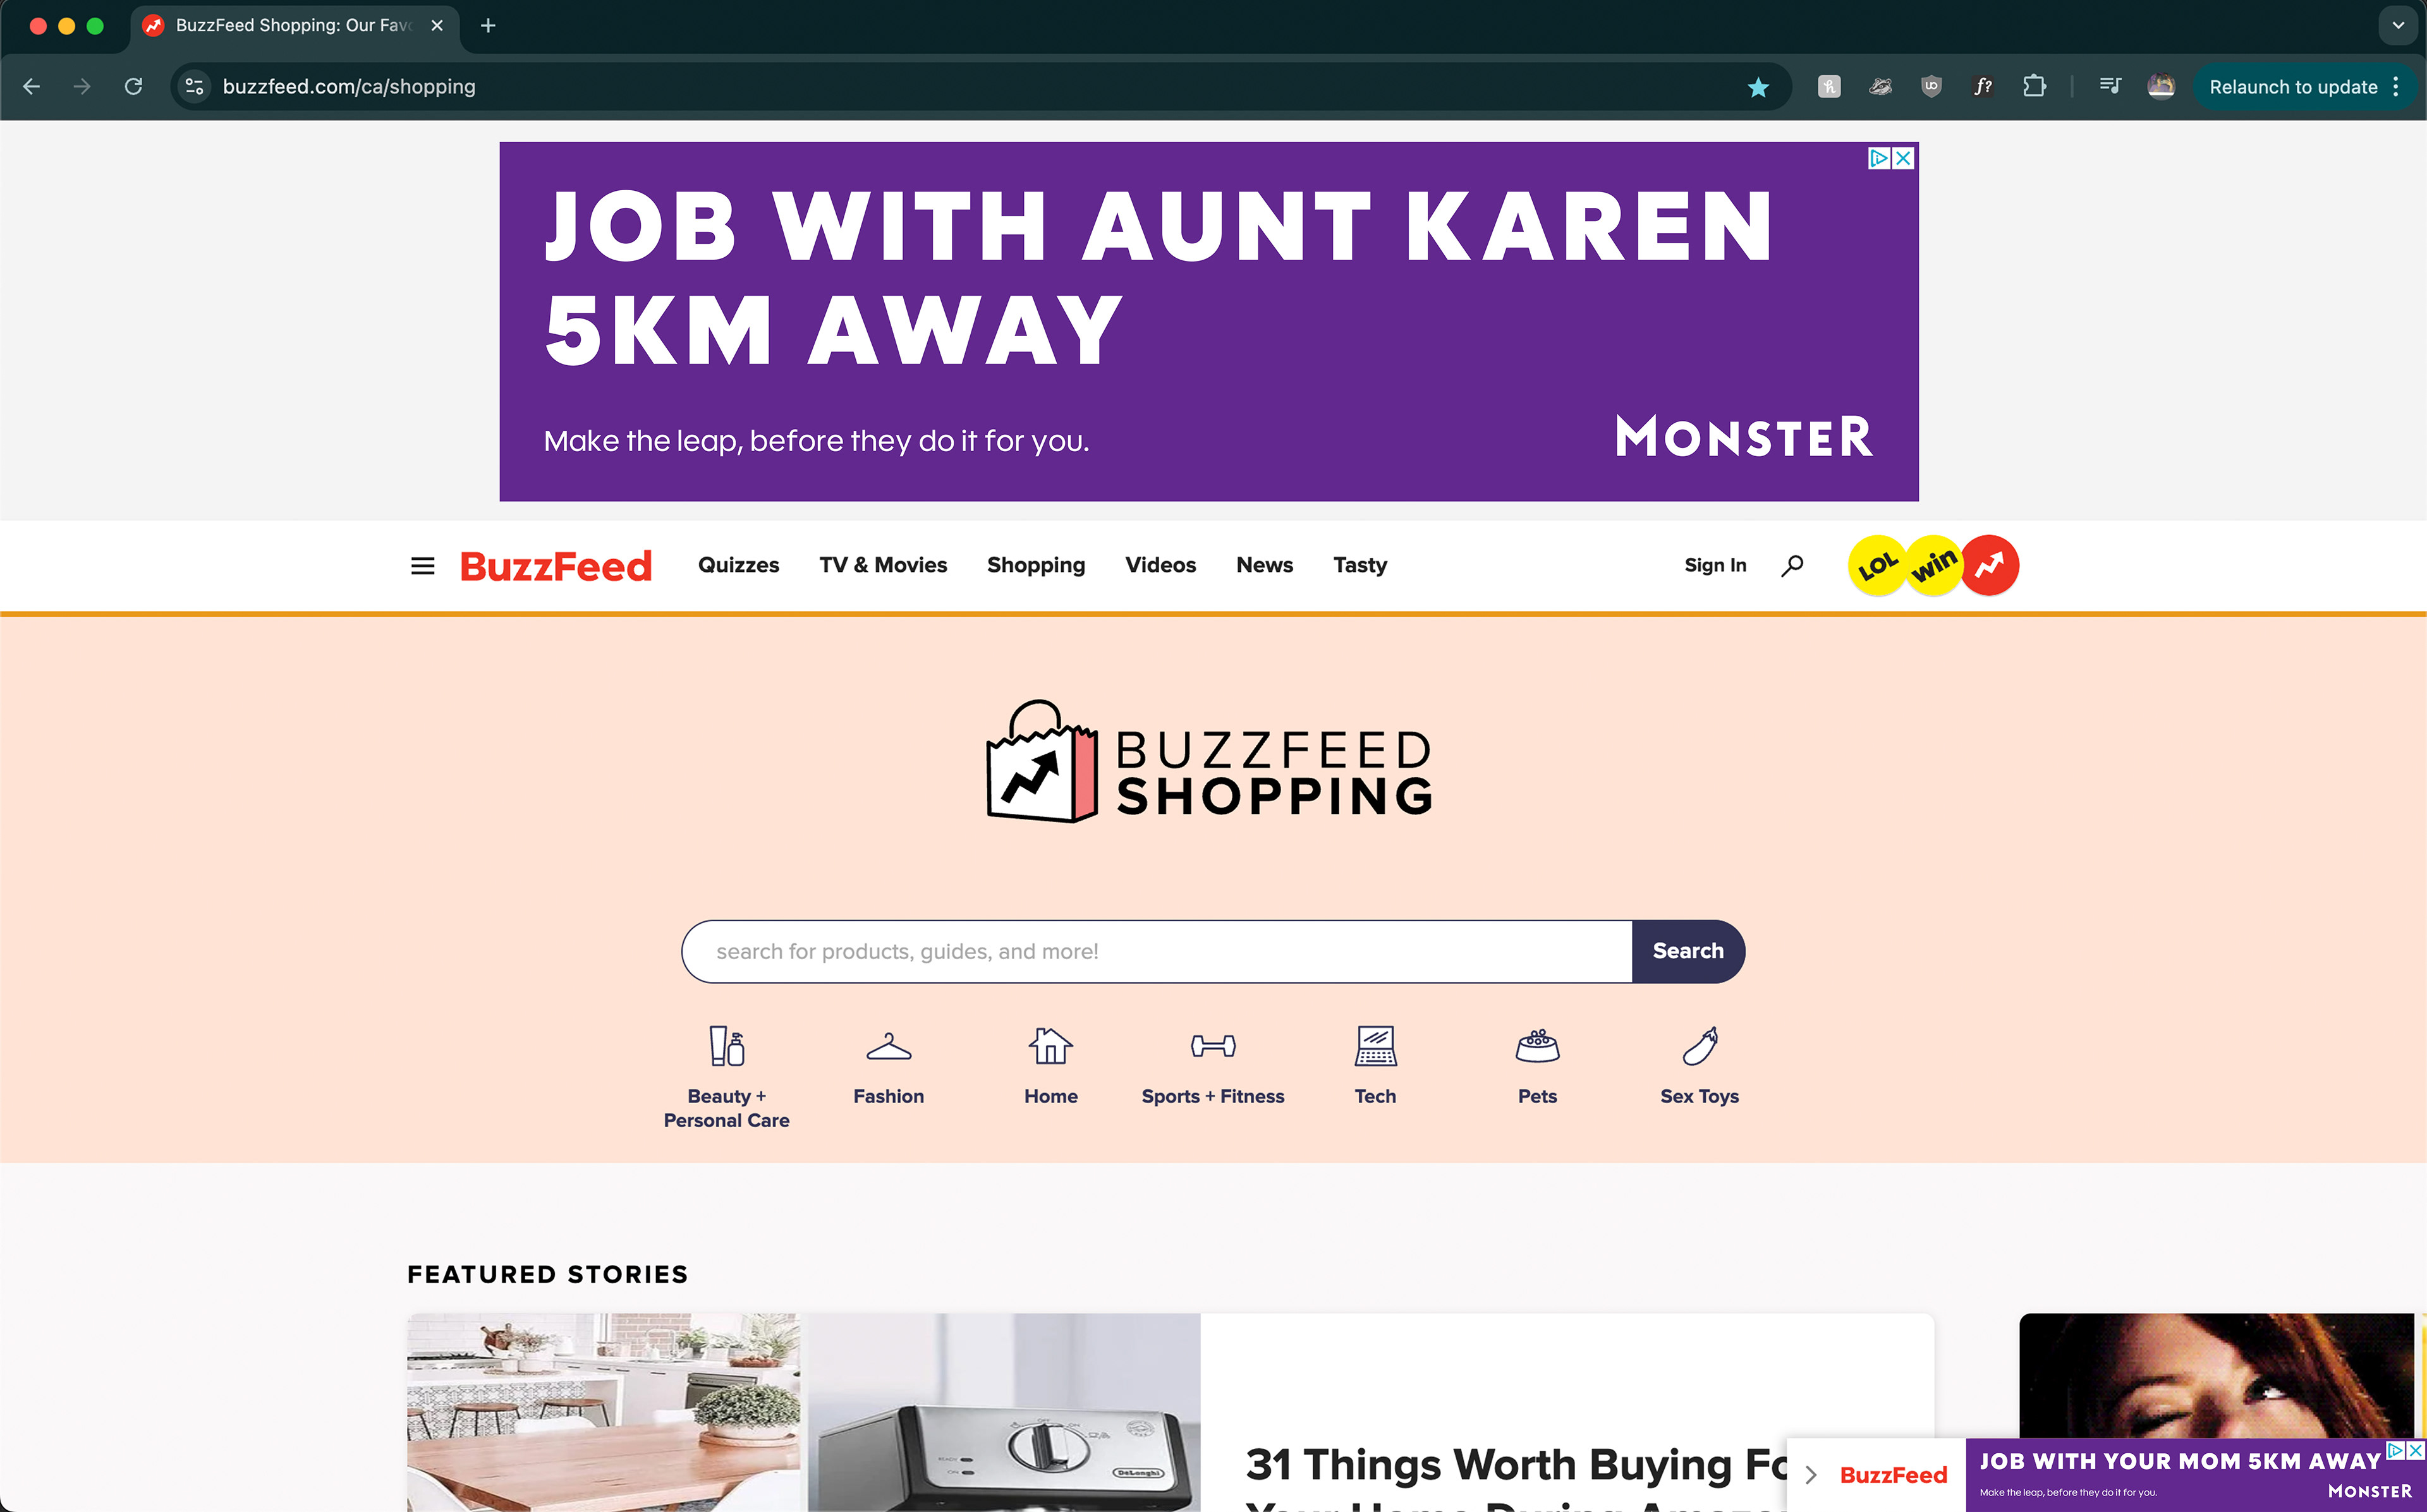Open the Chrome extensions puzzle icon
The height and width of the screenshot is (1512, 2427).
(2034, 87)
